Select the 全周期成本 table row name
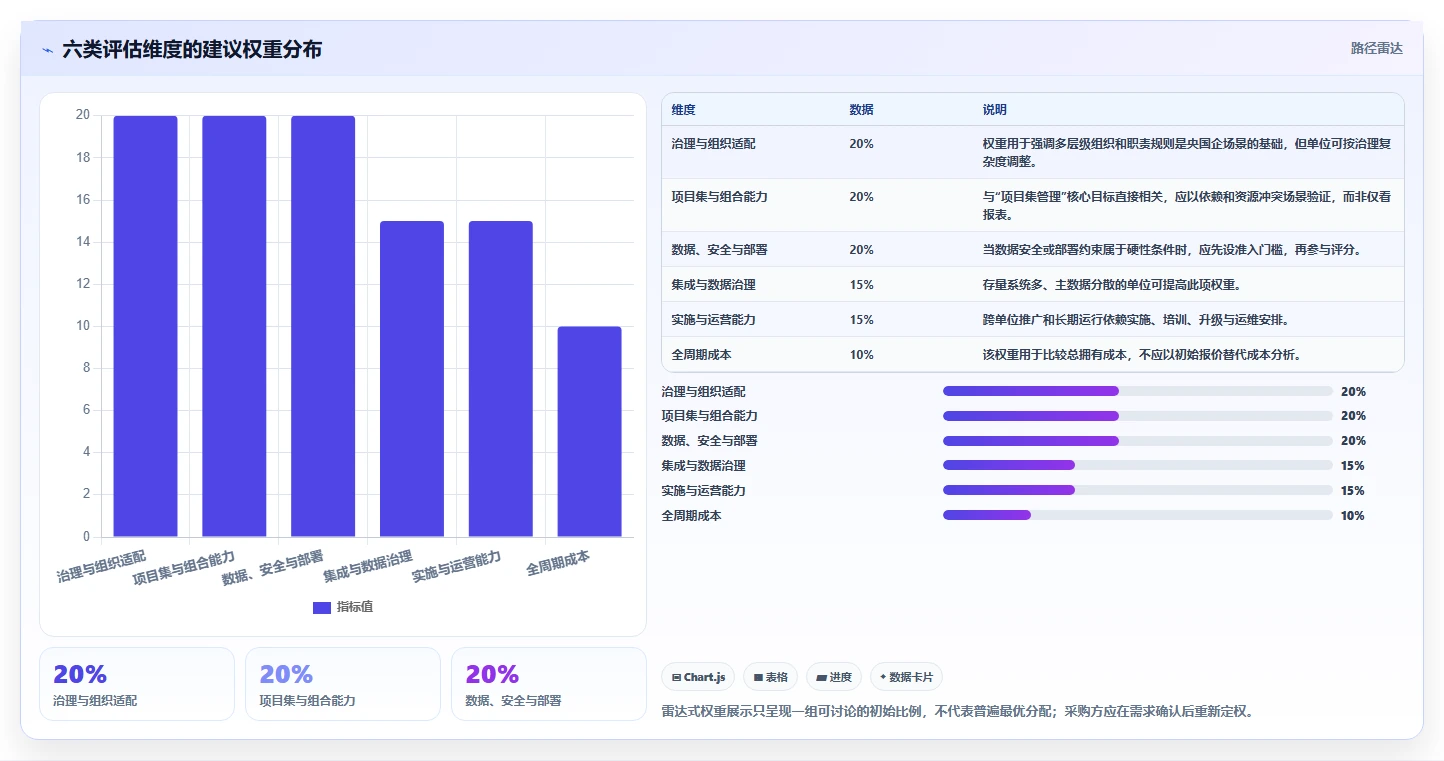 point(702,355)
